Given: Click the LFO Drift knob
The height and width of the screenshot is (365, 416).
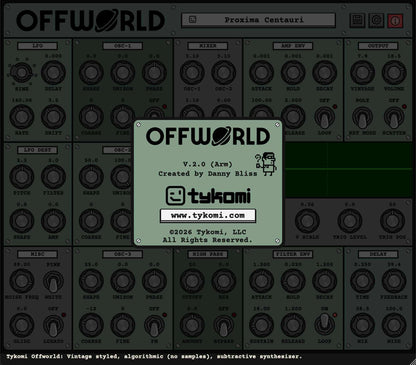Looking at the screenshot, I should coord(53,117).
